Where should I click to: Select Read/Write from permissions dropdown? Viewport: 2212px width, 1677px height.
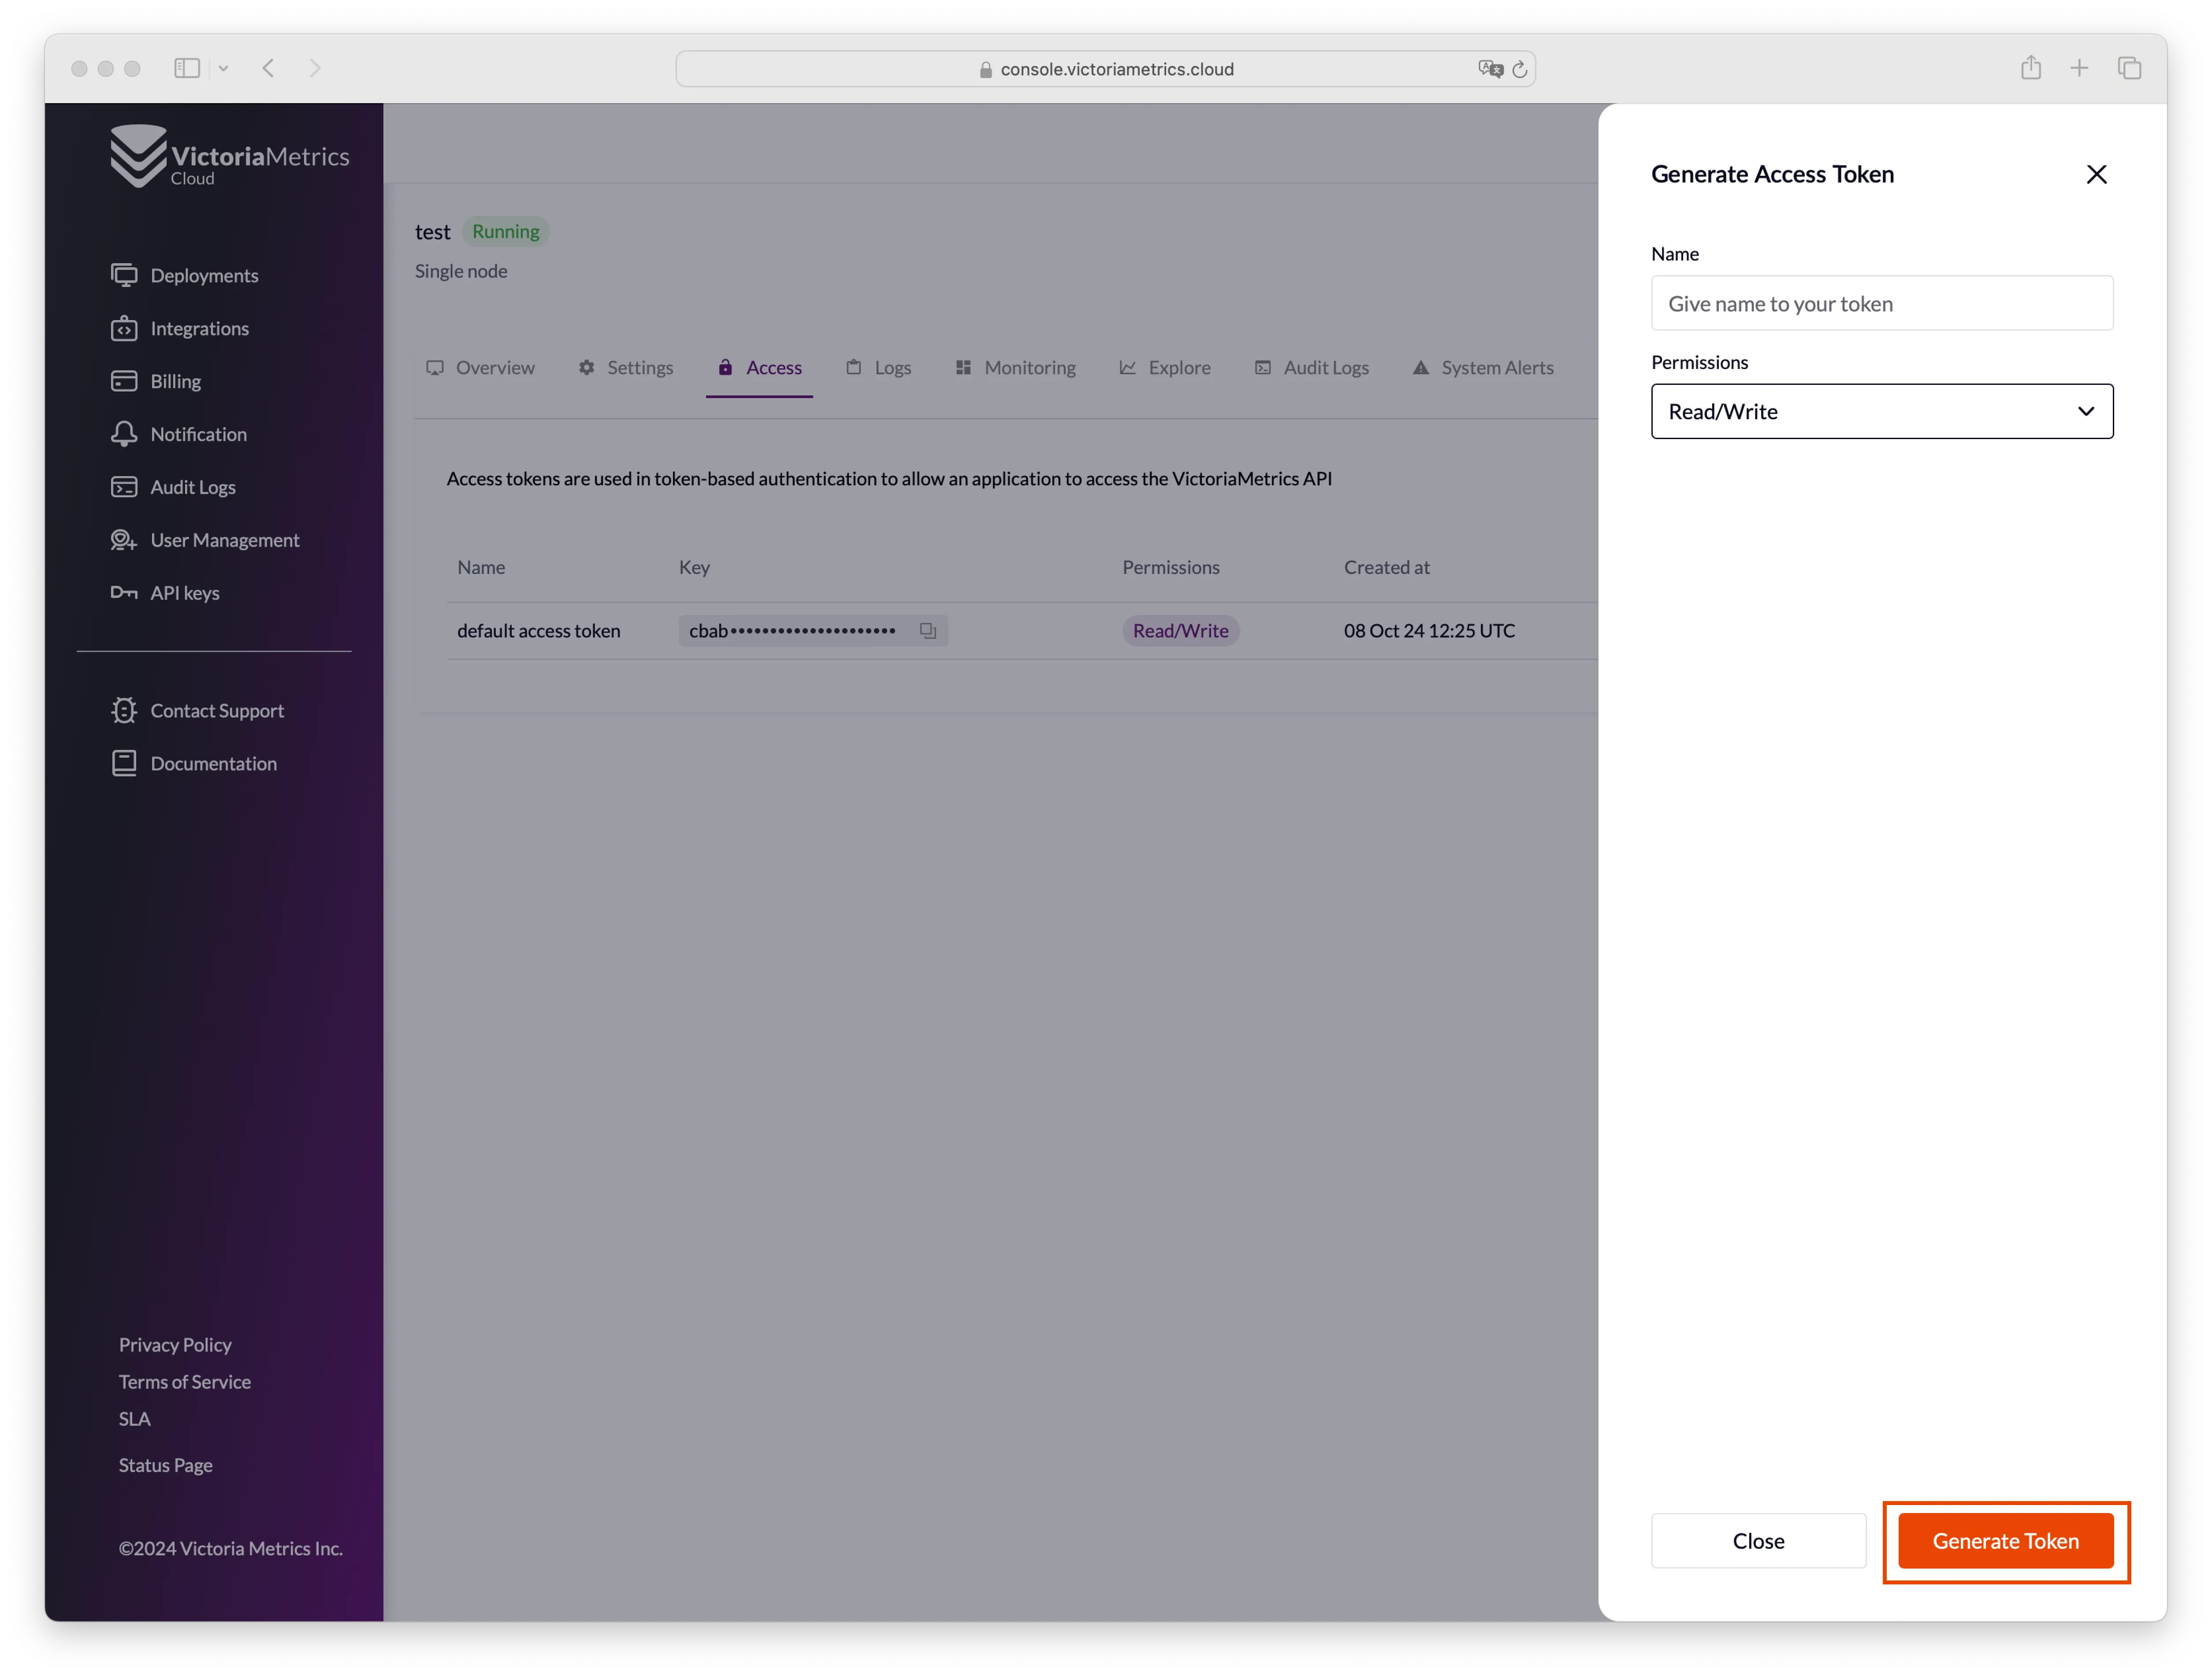1881,410
